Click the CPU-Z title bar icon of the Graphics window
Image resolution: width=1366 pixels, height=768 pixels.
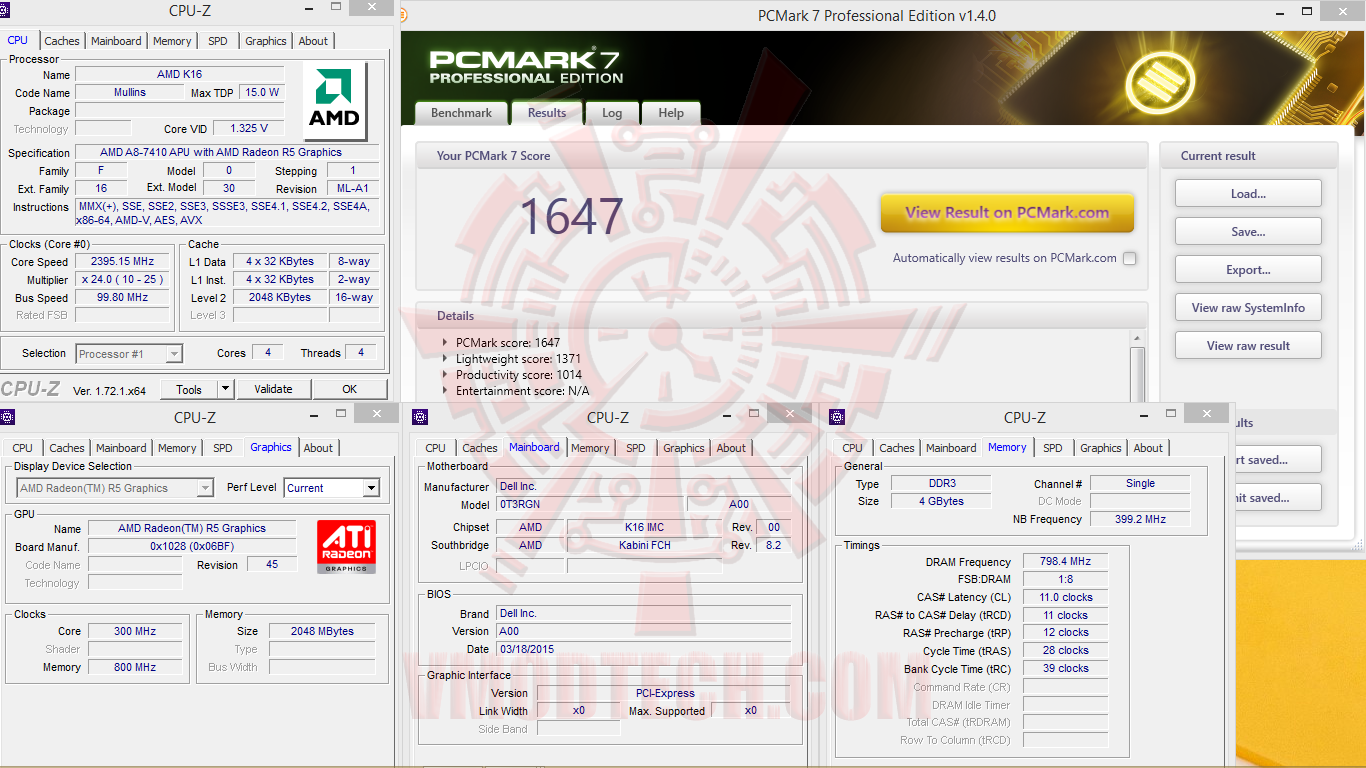pyautogui.click(x=8, y=417)
